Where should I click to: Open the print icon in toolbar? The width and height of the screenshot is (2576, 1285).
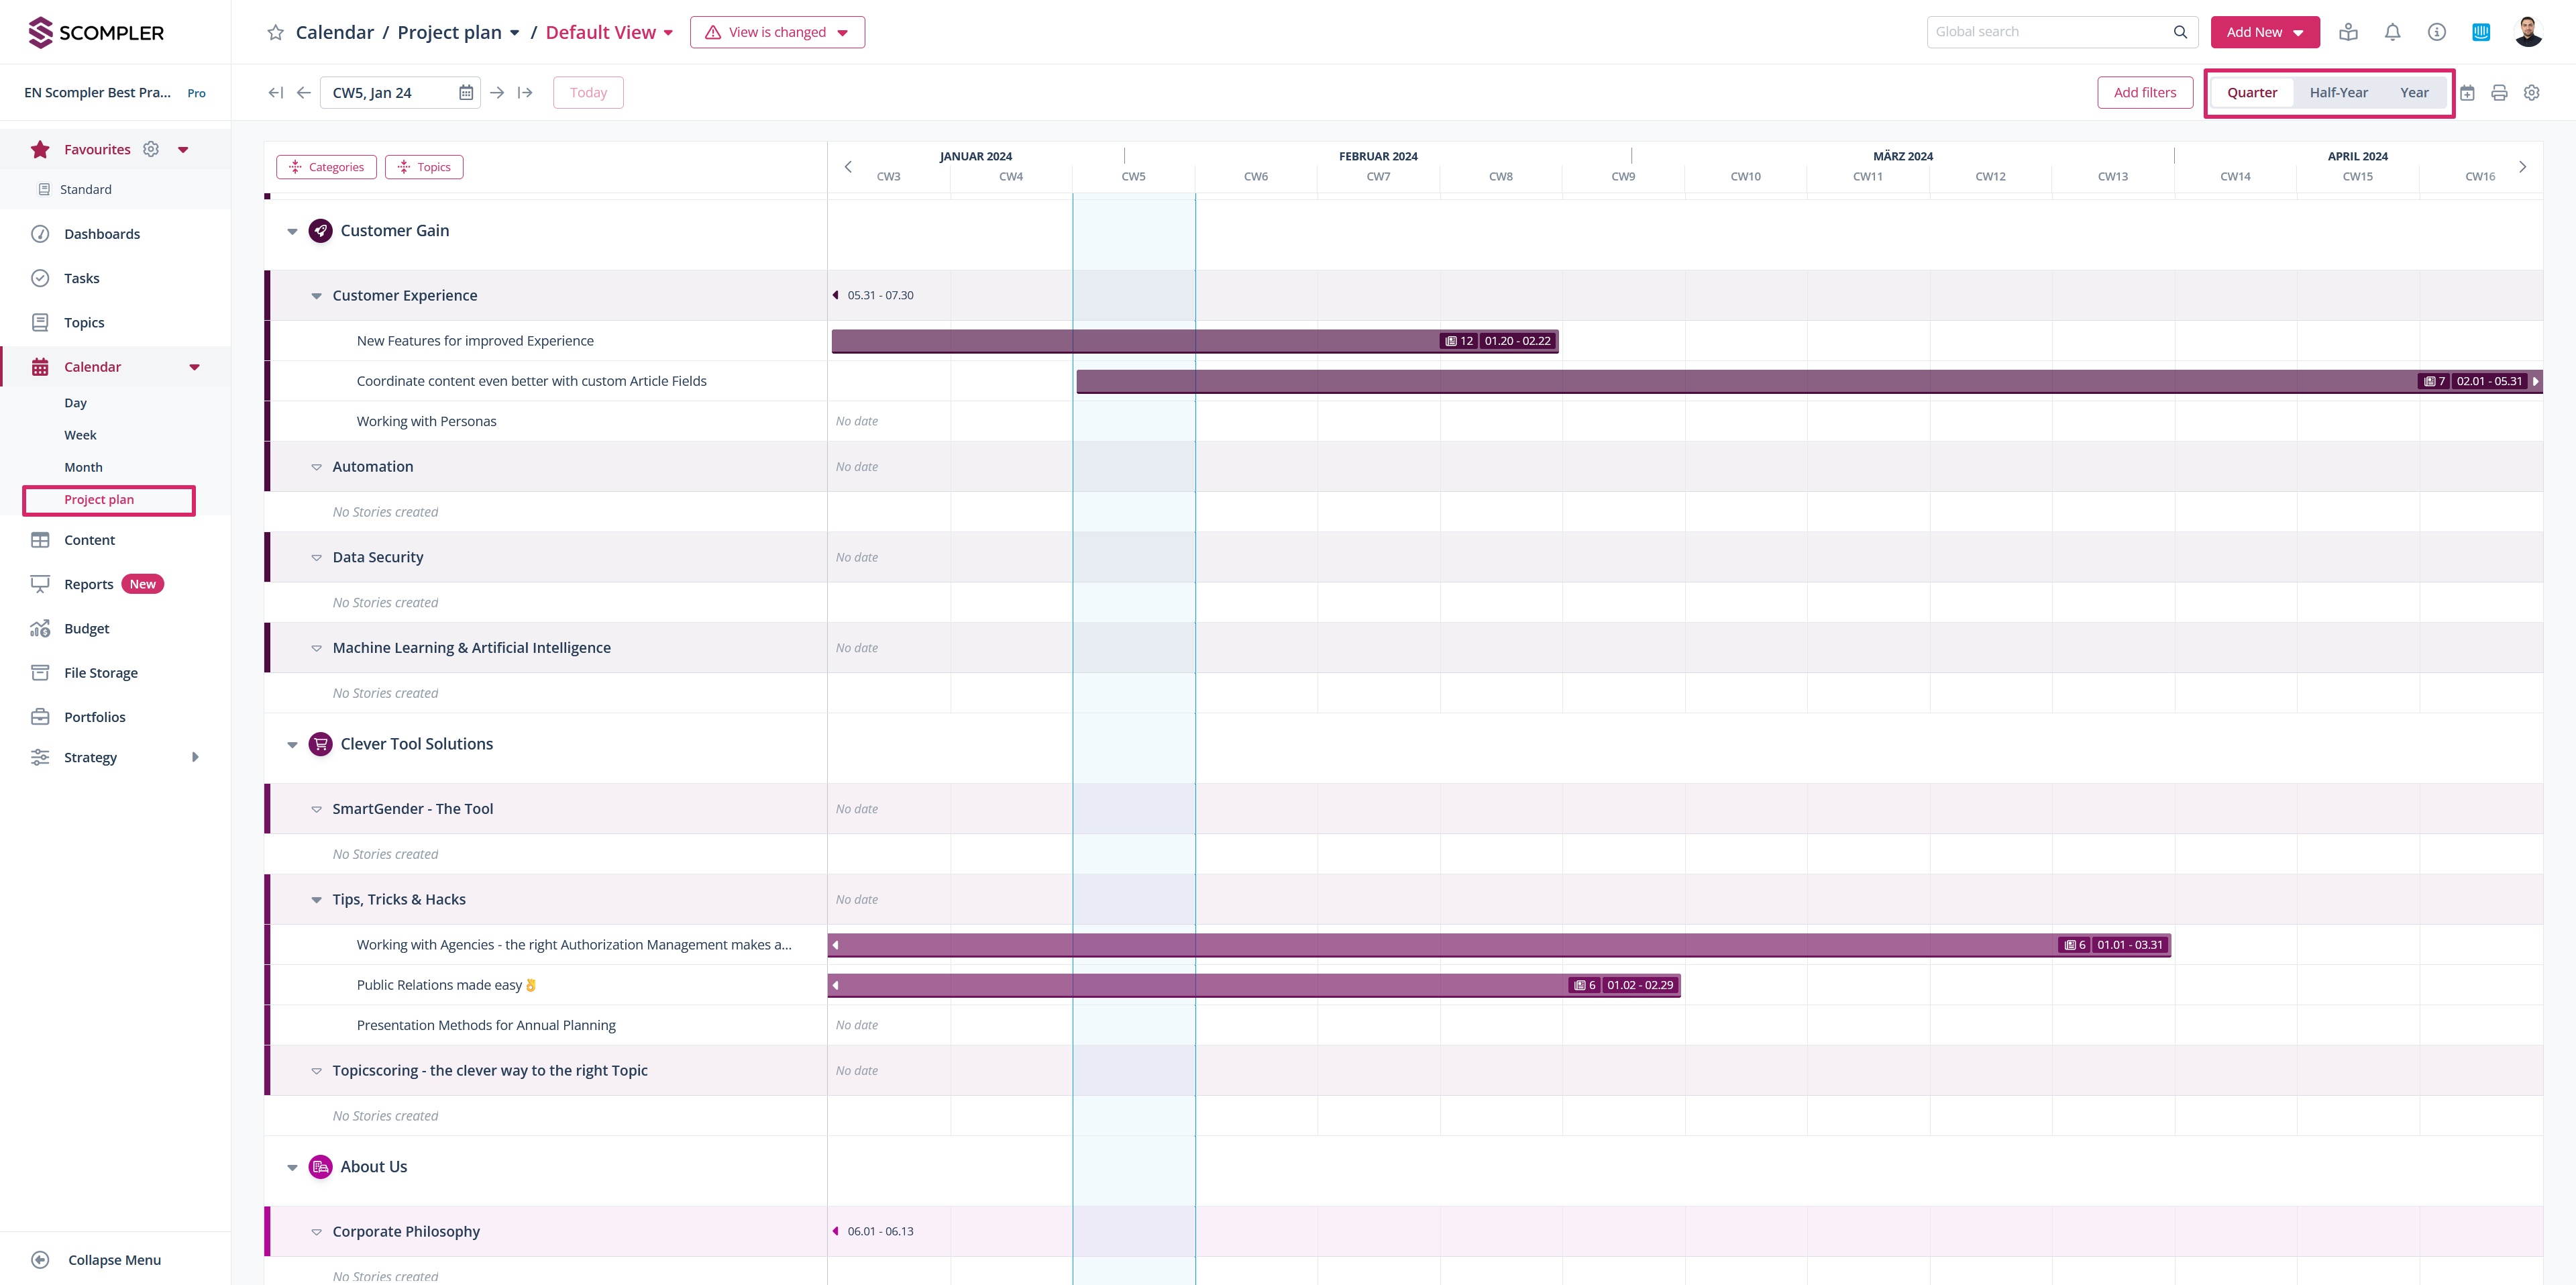(x=2499, y=93)
